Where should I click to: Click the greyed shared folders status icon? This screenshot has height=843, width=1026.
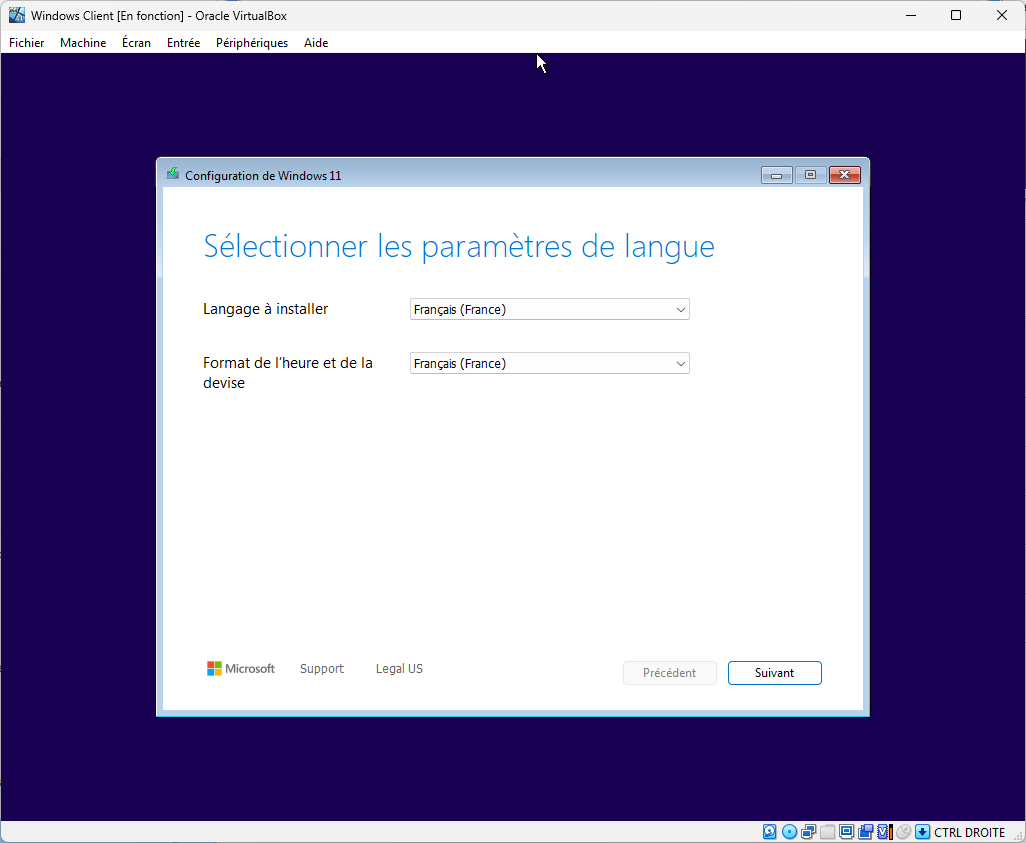coord(827,832)
